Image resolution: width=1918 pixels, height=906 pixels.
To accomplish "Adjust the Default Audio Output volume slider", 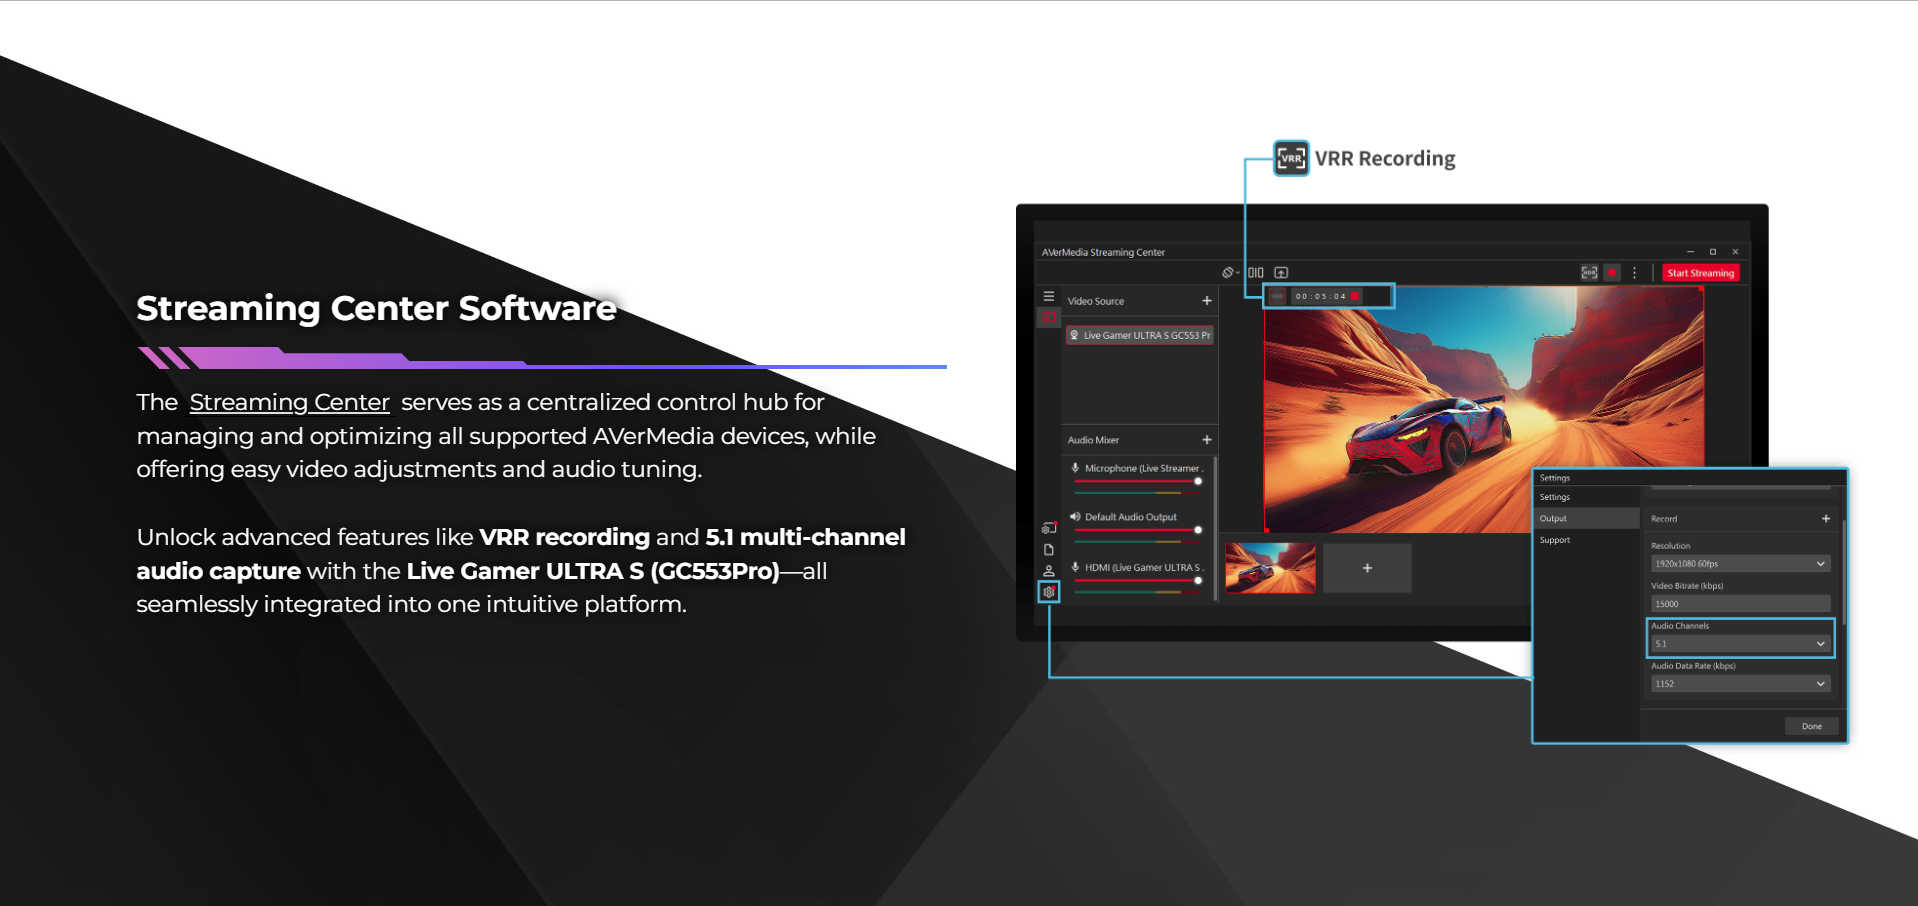I will click(1198, 530).
